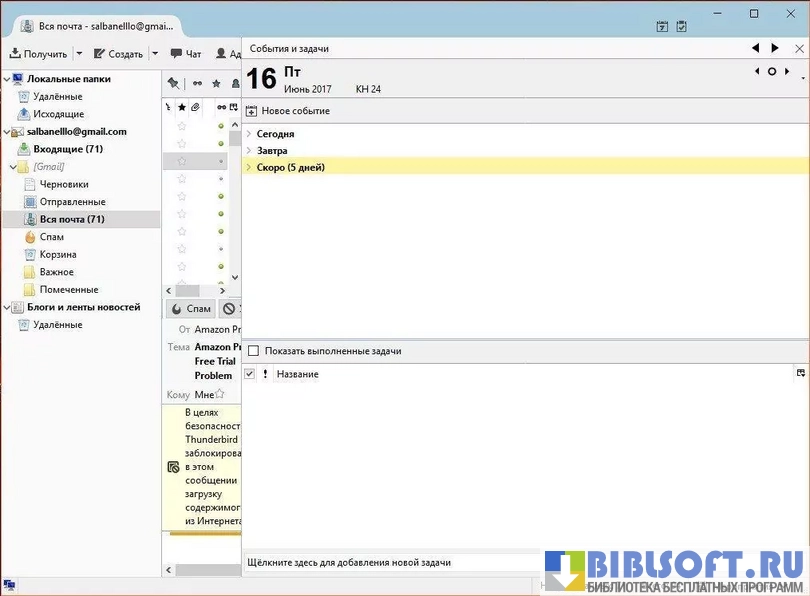Click the column picker icon in task list

800,373
